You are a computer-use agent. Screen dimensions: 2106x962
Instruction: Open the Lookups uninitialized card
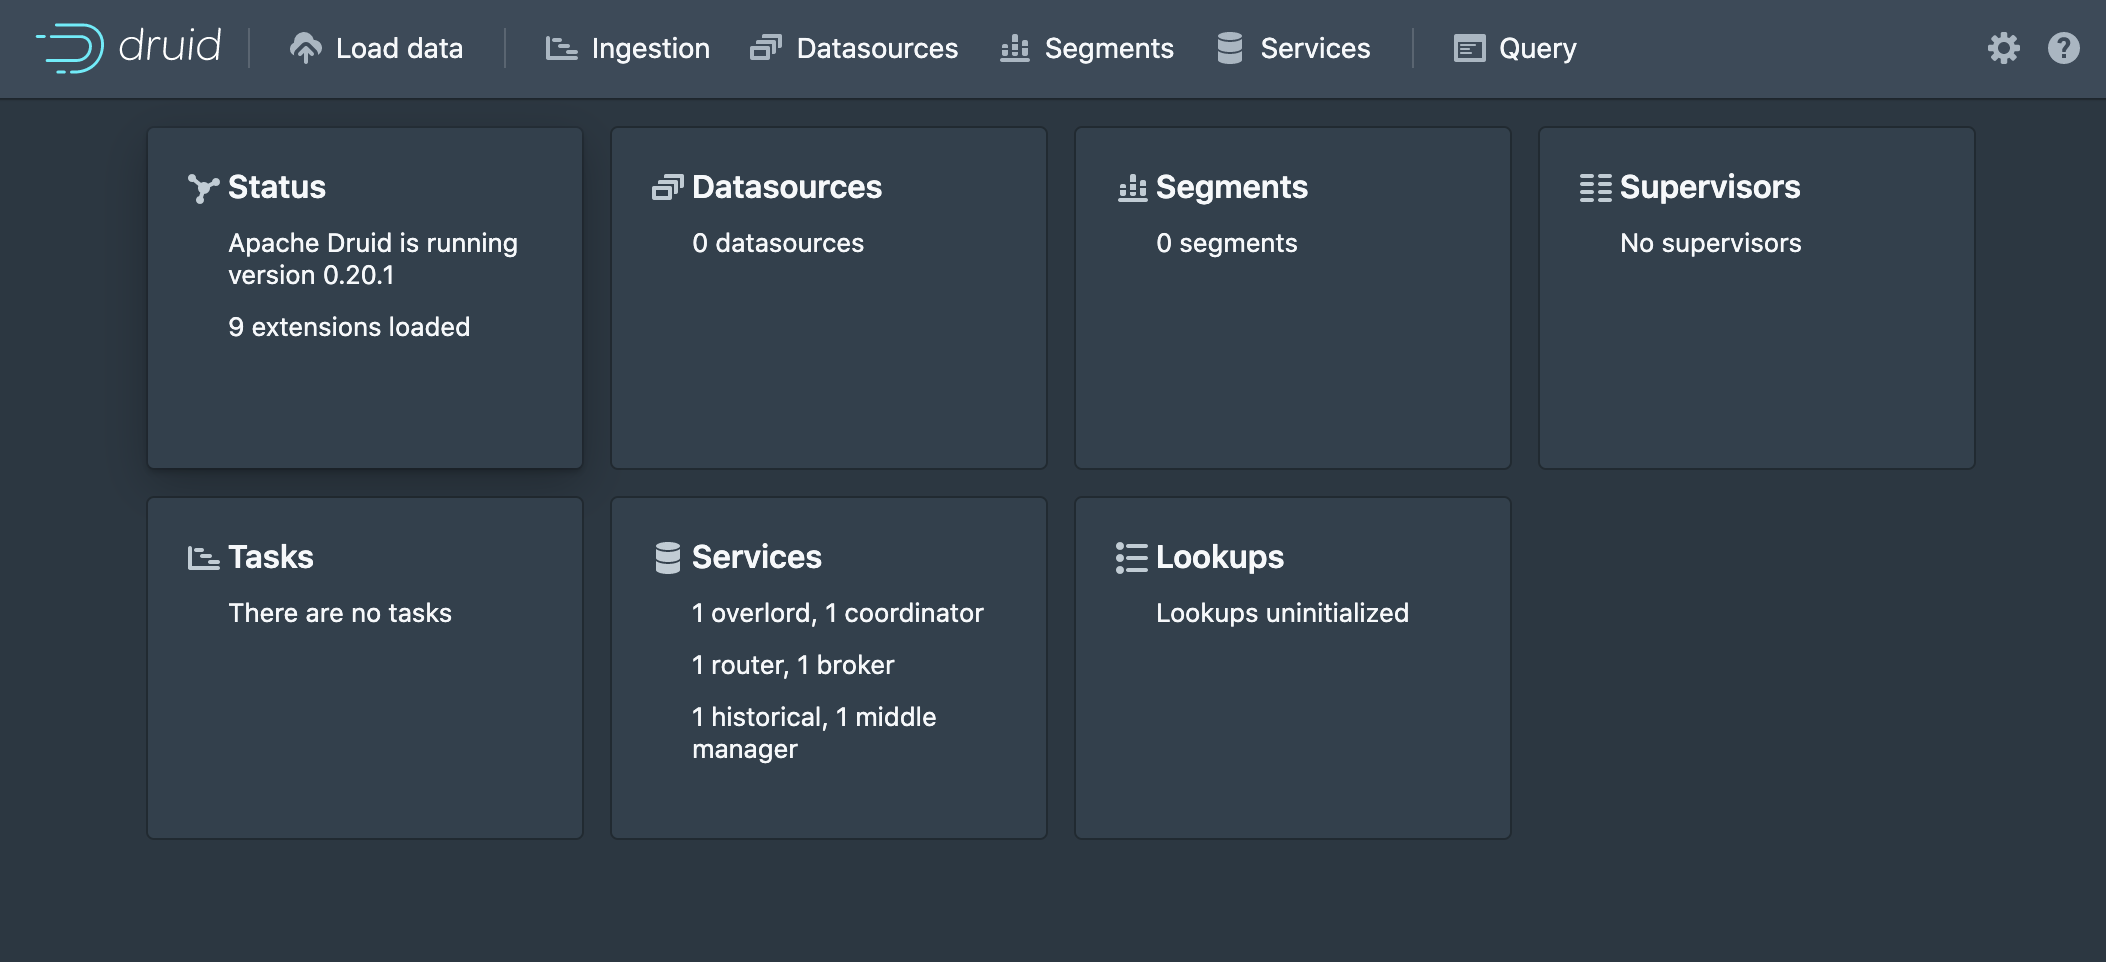tap(1292, 668)
